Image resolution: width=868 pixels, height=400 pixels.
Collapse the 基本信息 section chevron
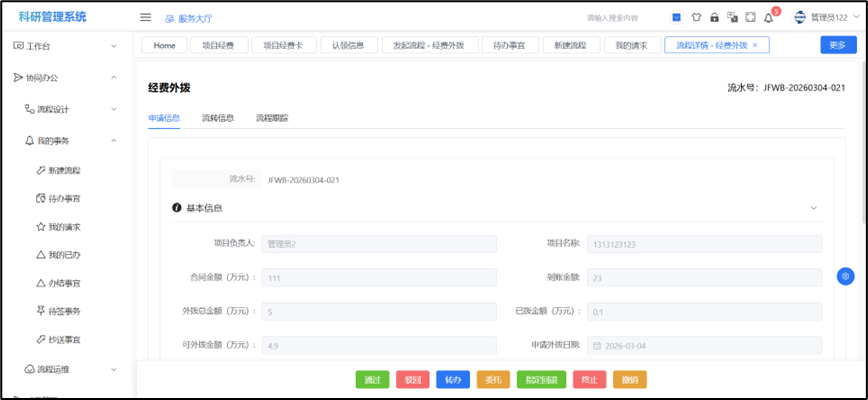point(813,208)
